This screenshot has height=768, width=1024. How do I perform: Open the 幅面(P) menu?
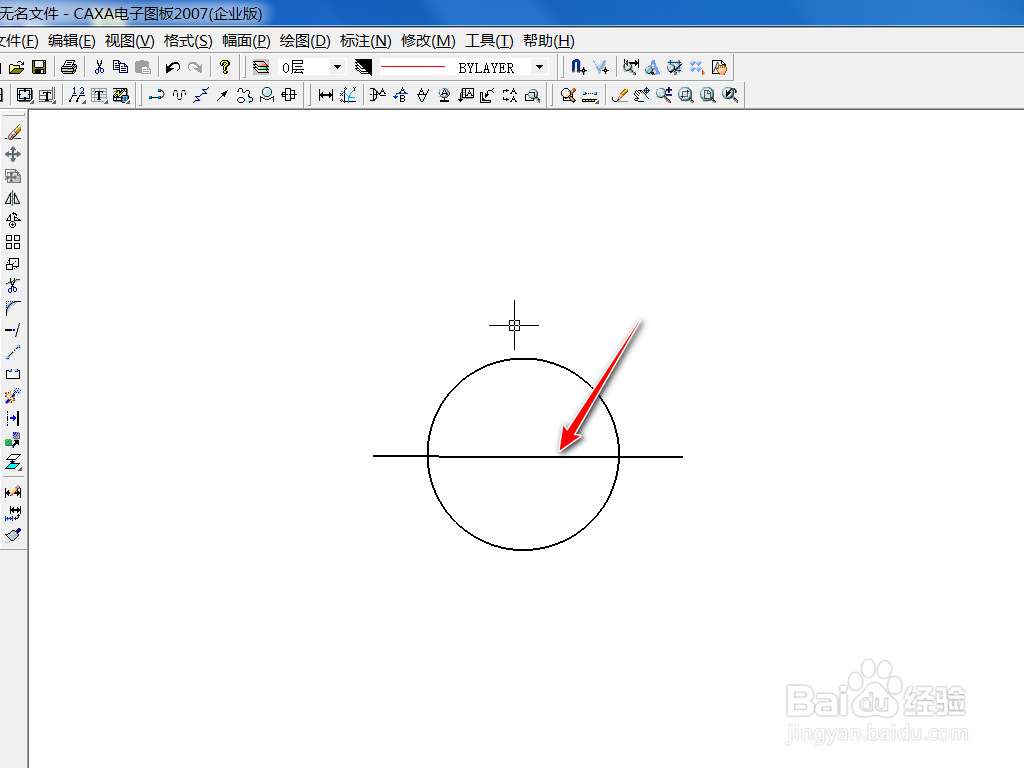pyautogui.click(x=246, y=41)
